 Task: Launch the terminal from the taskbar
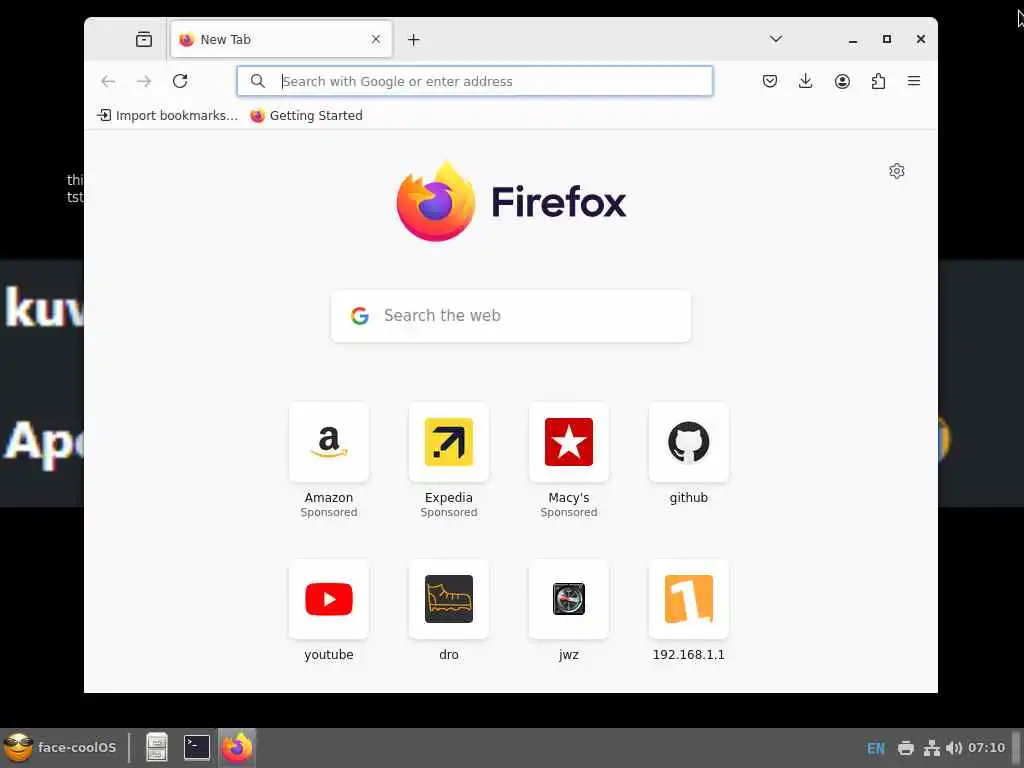click(197, 747)
